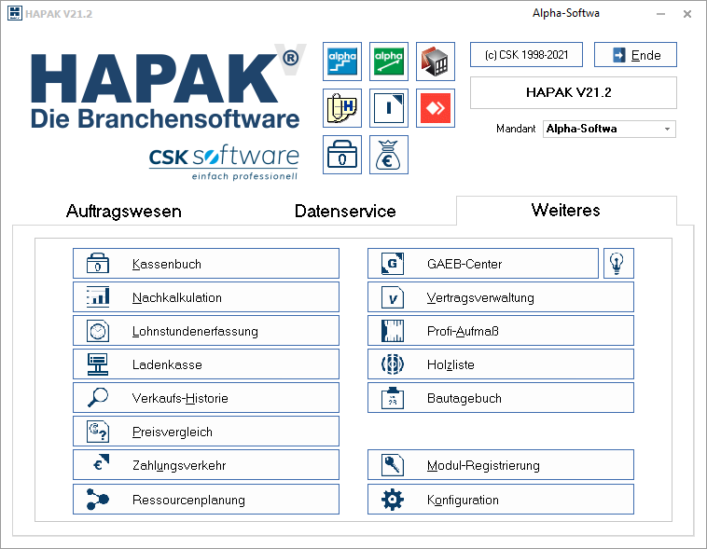Switch to the Datenservice tab
This screenshot has width=707, height=549.
(345, 211)
